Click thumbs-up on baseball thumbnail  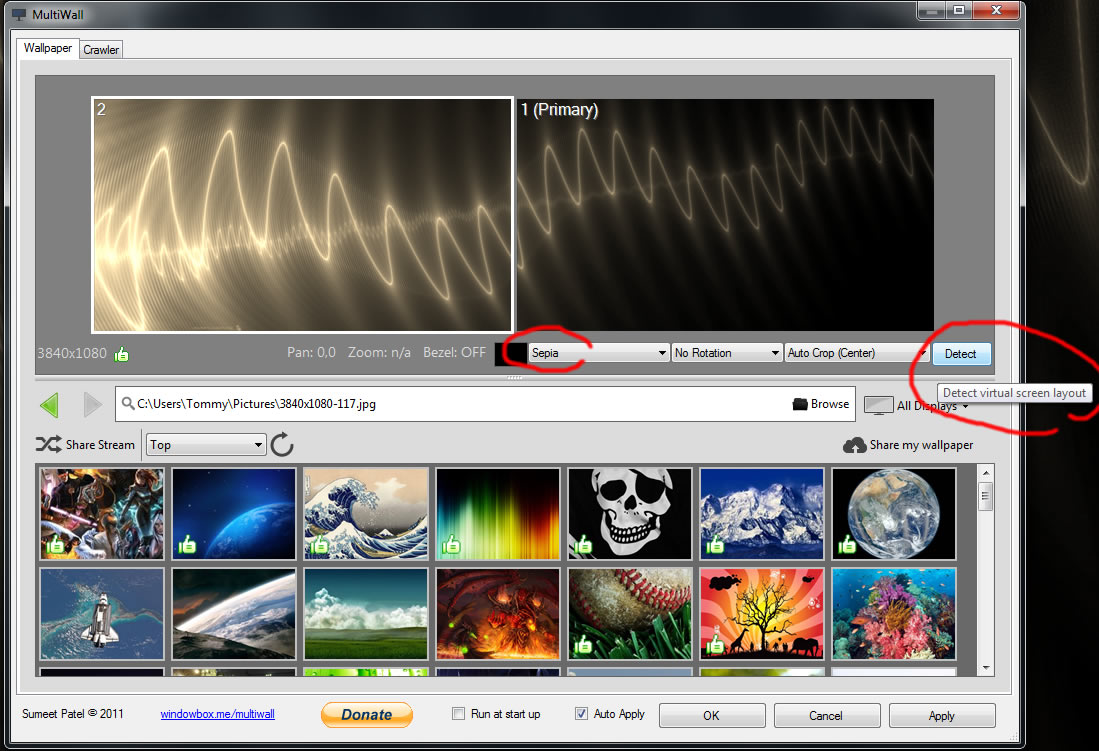click(583, 644)
